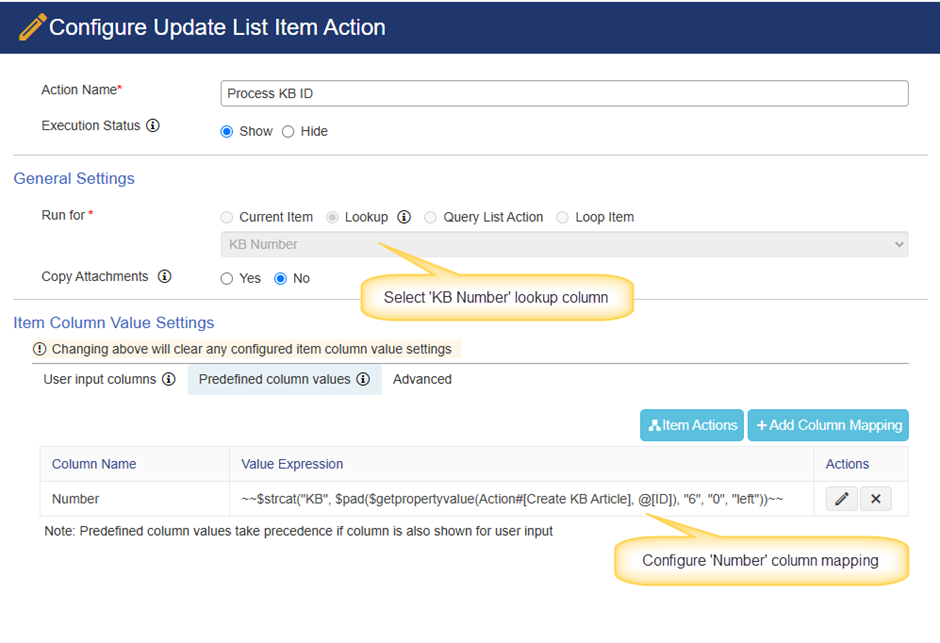Viewport: 940px width, 643px height.
Task: Click the Predefined column values info icon
Action: point(363,379)
